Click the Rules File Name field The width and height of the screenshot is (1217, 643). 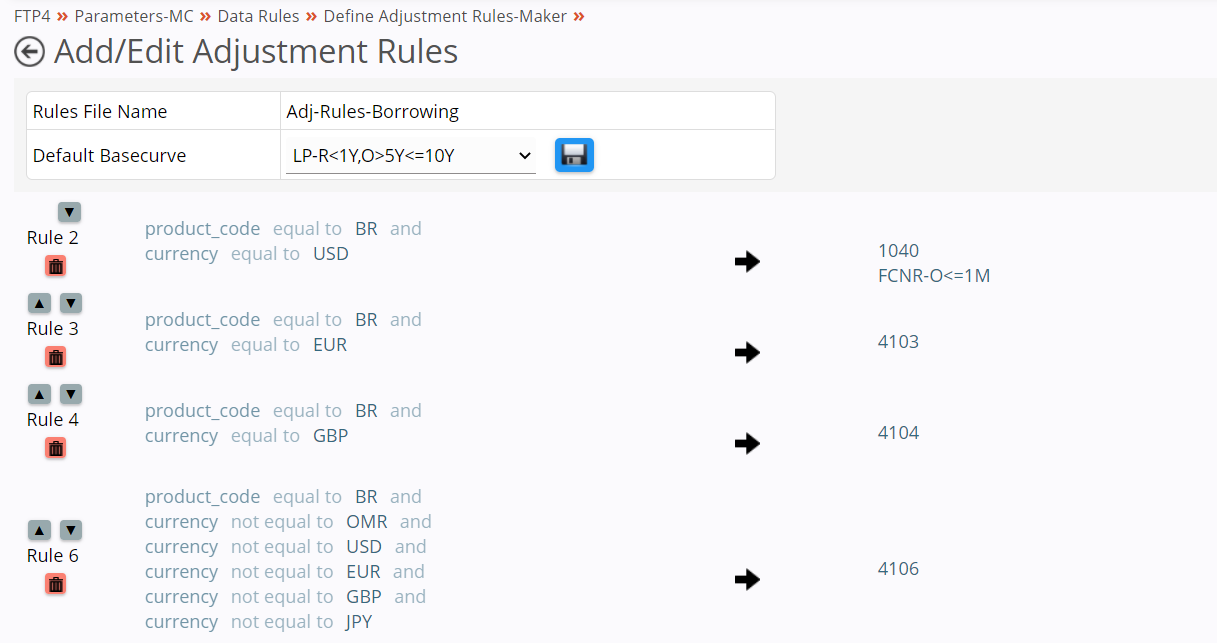click(x=527, y=111)
